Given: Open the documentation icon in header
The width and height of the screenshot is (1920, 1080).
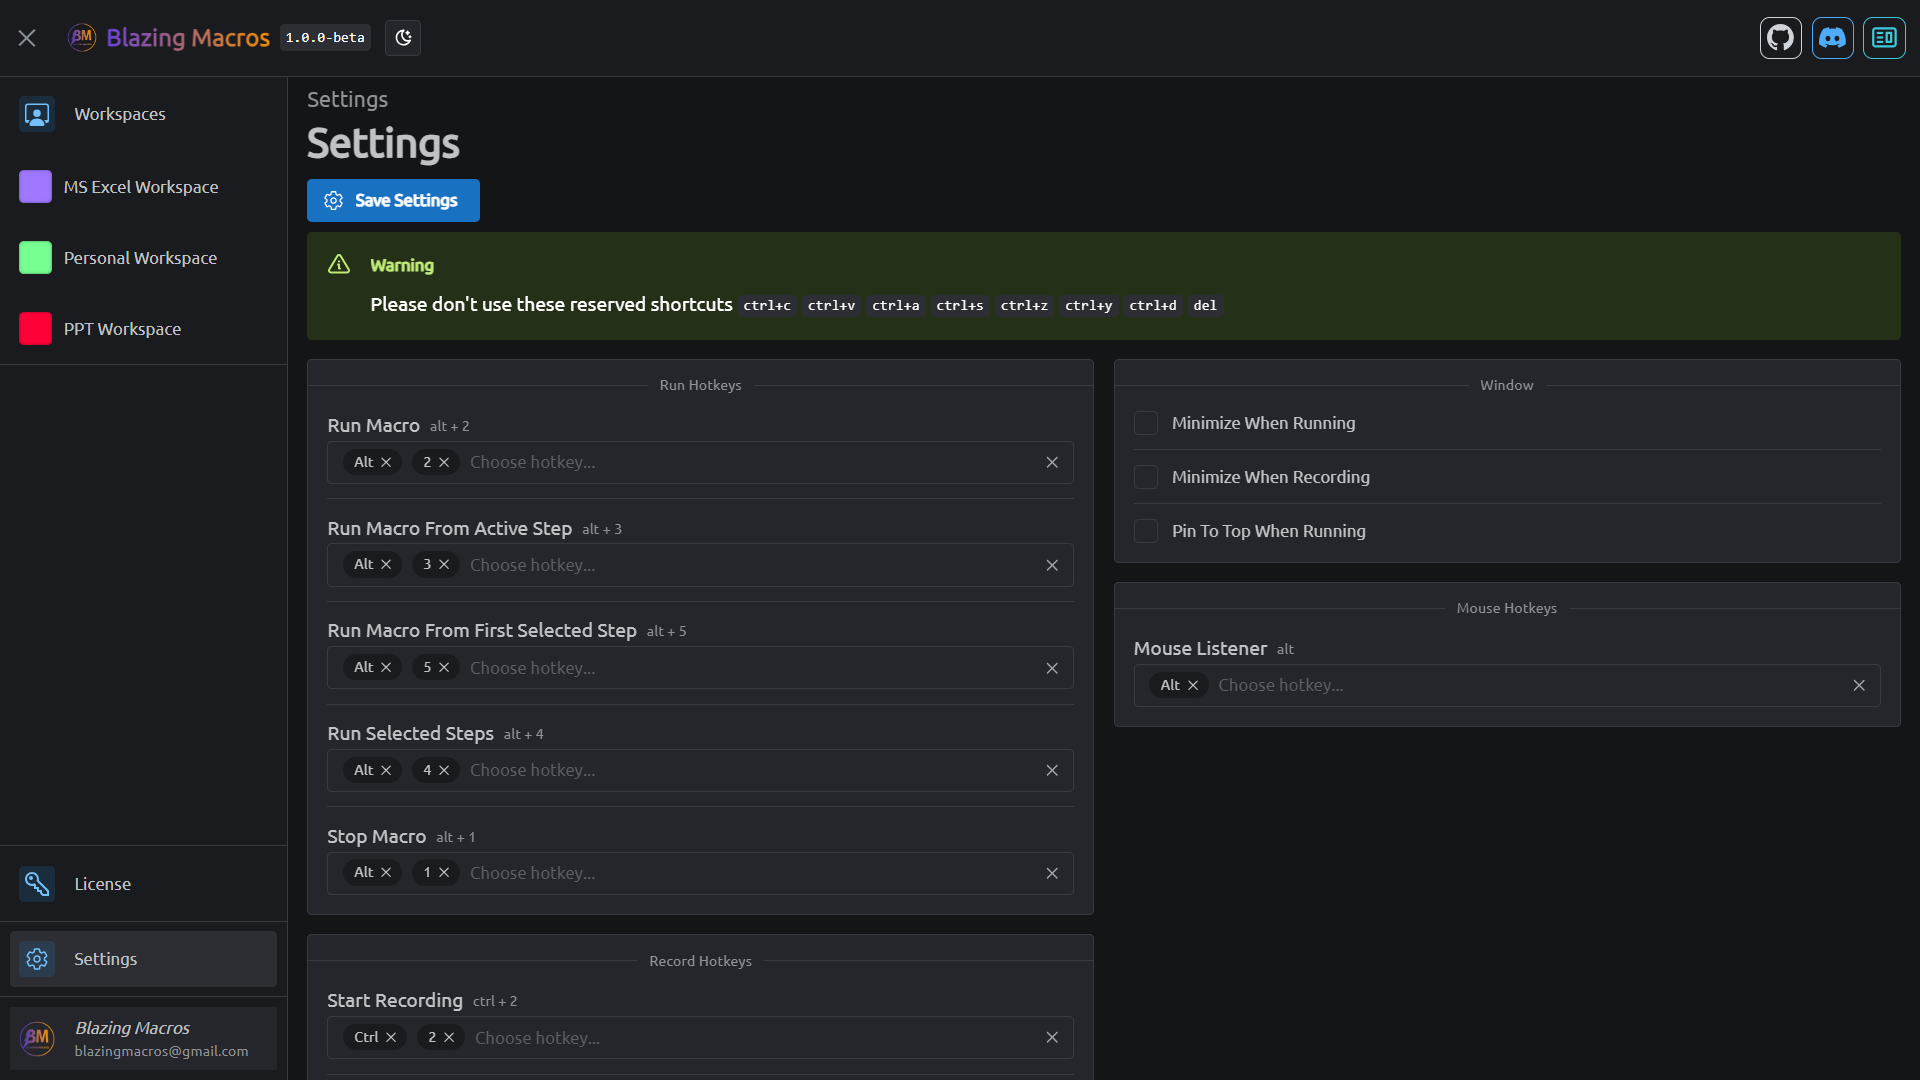Looking at the screenshot, I should [1884, 38].
